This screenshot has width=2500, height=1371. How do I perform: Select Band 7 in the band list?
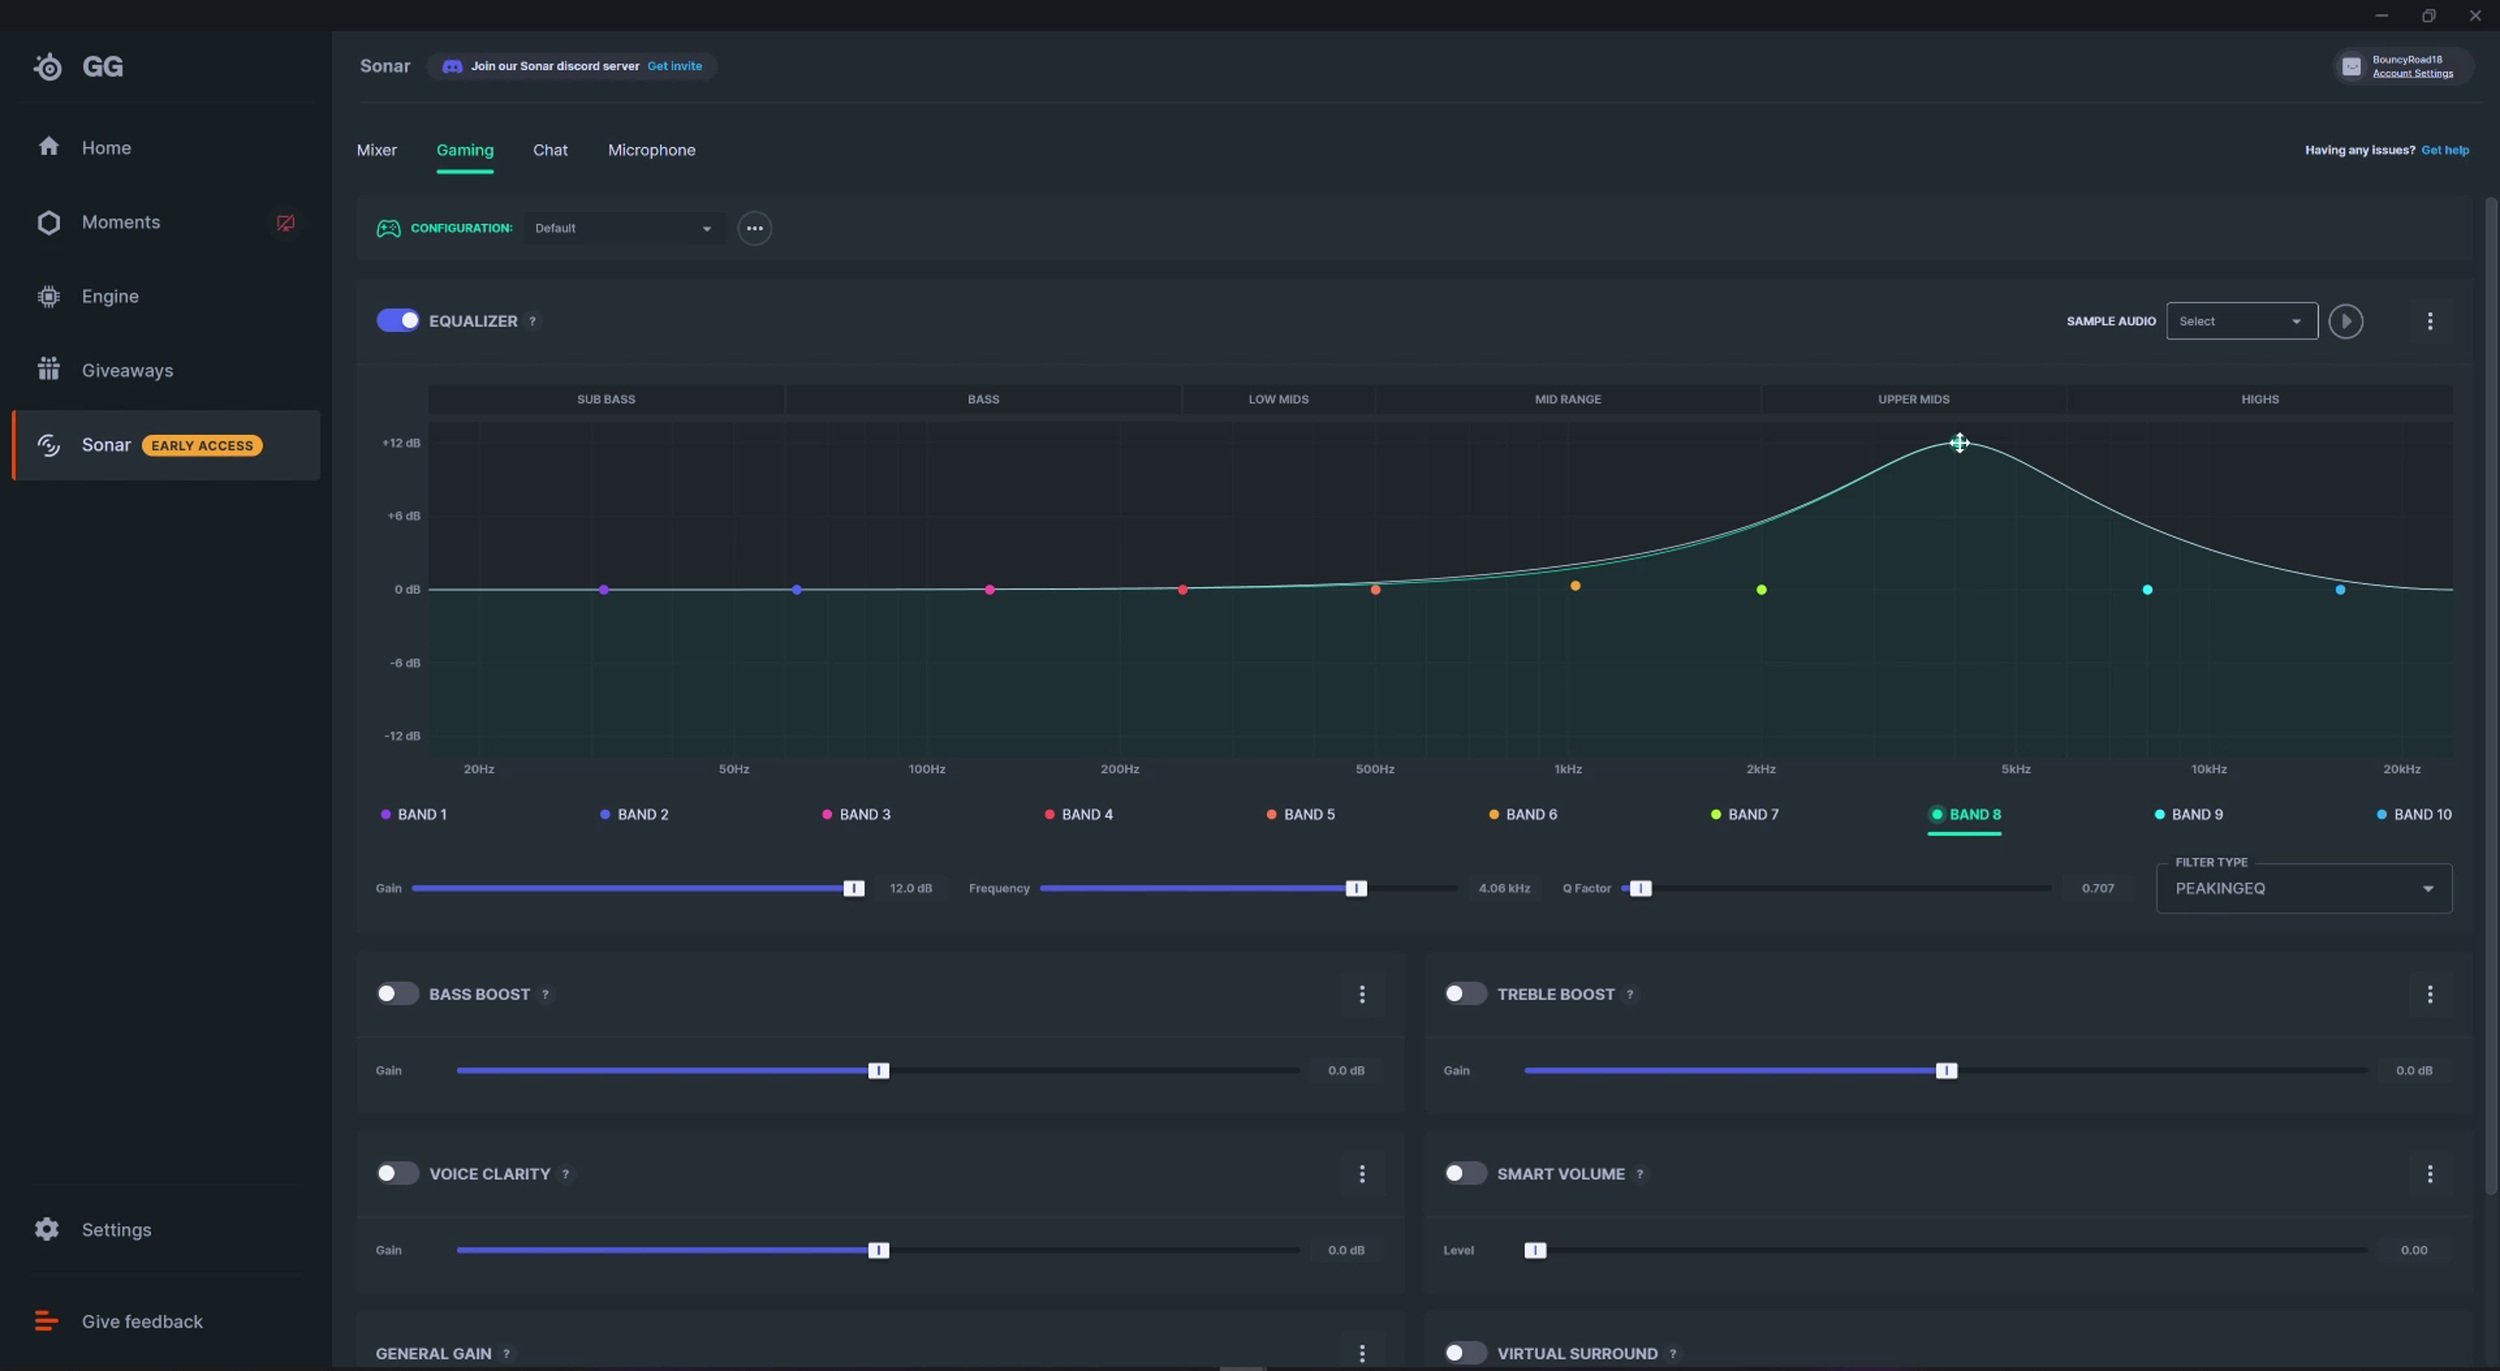[x=1744, y=814]
